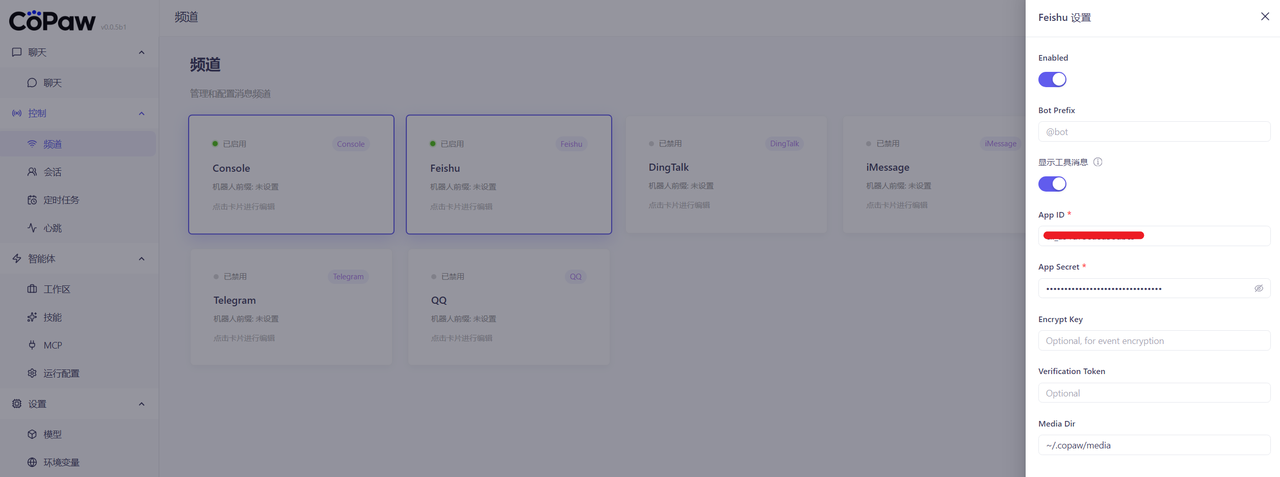Click the Console tag on its card
Image resolution: width=1280 pixels, height=477 pixels.
(351, 144)
